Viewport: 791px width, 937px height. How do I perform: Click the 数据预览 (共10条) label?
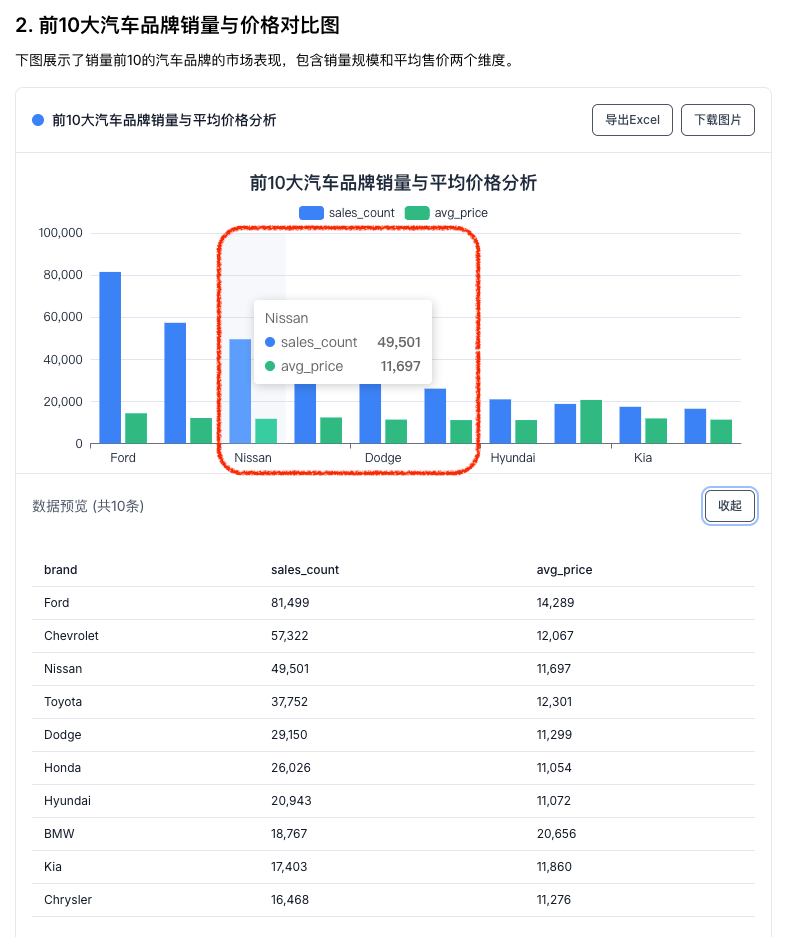[x=88, y=506]
